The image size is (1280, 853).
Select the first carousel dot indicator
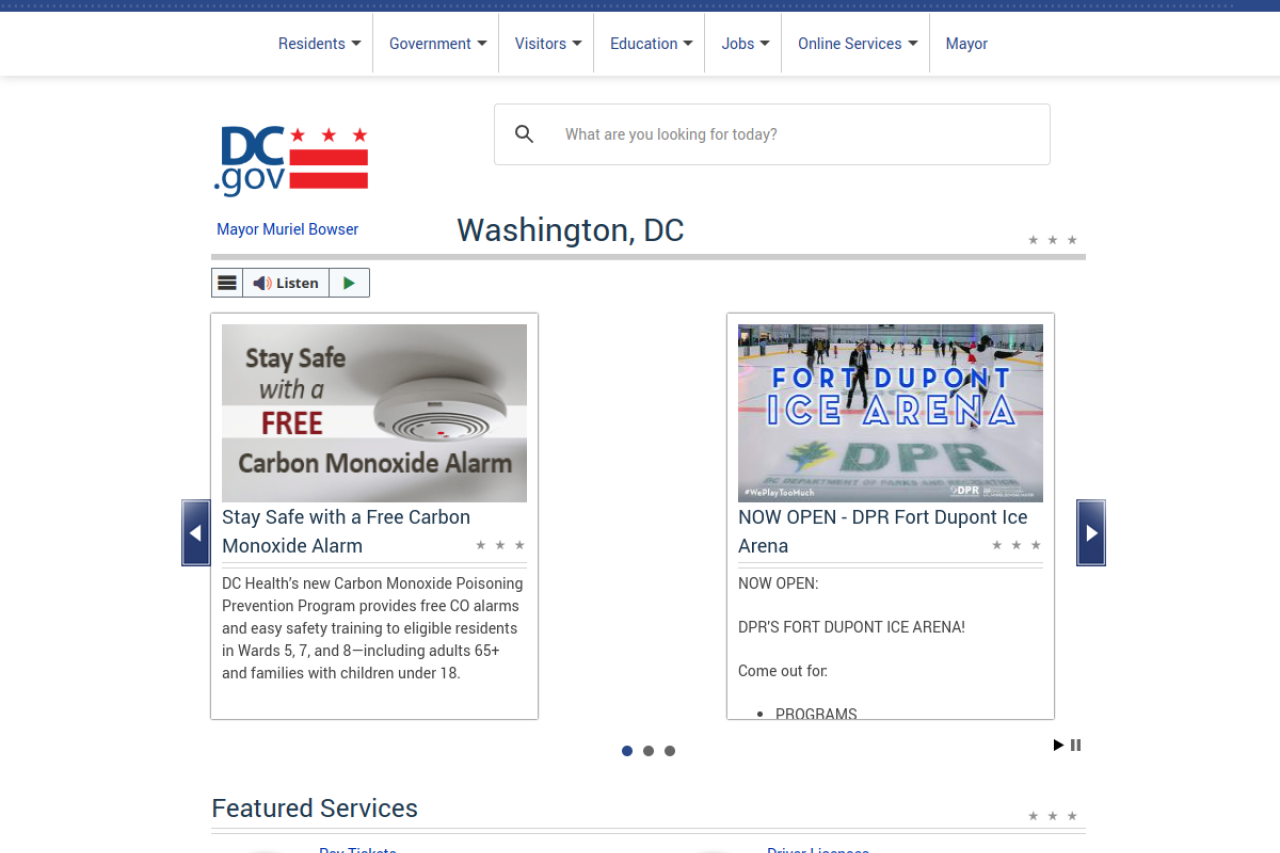[627, 751]
